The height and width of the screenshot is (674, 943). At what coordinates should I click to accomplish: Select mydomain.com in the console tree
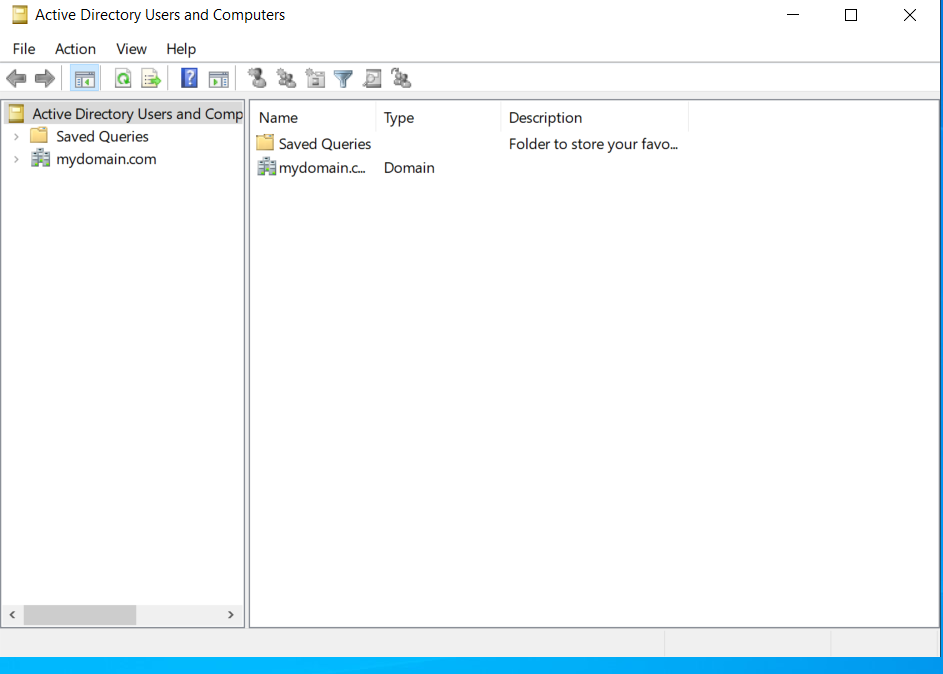pyautogui.click(x=105, y=158)
